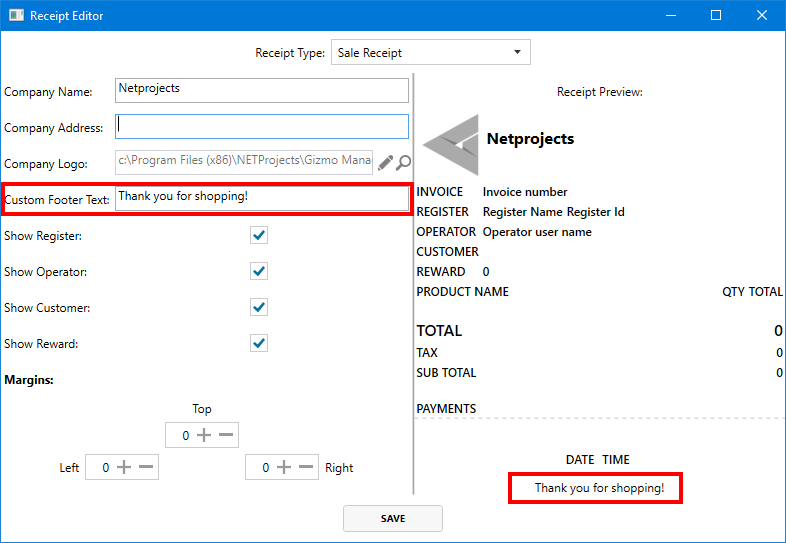The image size is (786, 543).
Task: Decrease the Top margin with the minus icon
Action: [226, 435]
